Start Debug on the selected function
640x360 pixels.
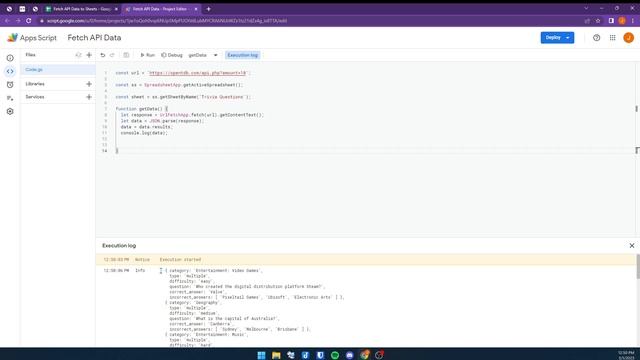click(x=172, y=55)
